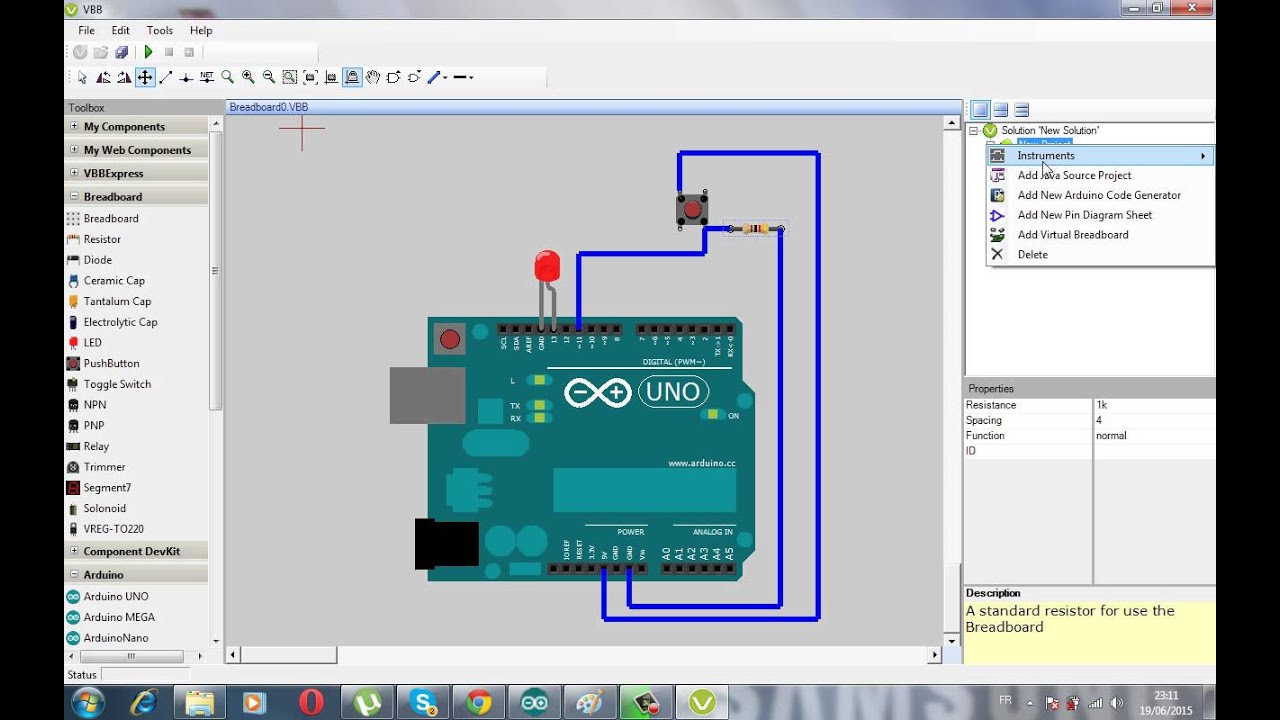Screen dimensions: 1280x720
Task: Open the Instruments submenu
Action: (x=1100, y=156)
